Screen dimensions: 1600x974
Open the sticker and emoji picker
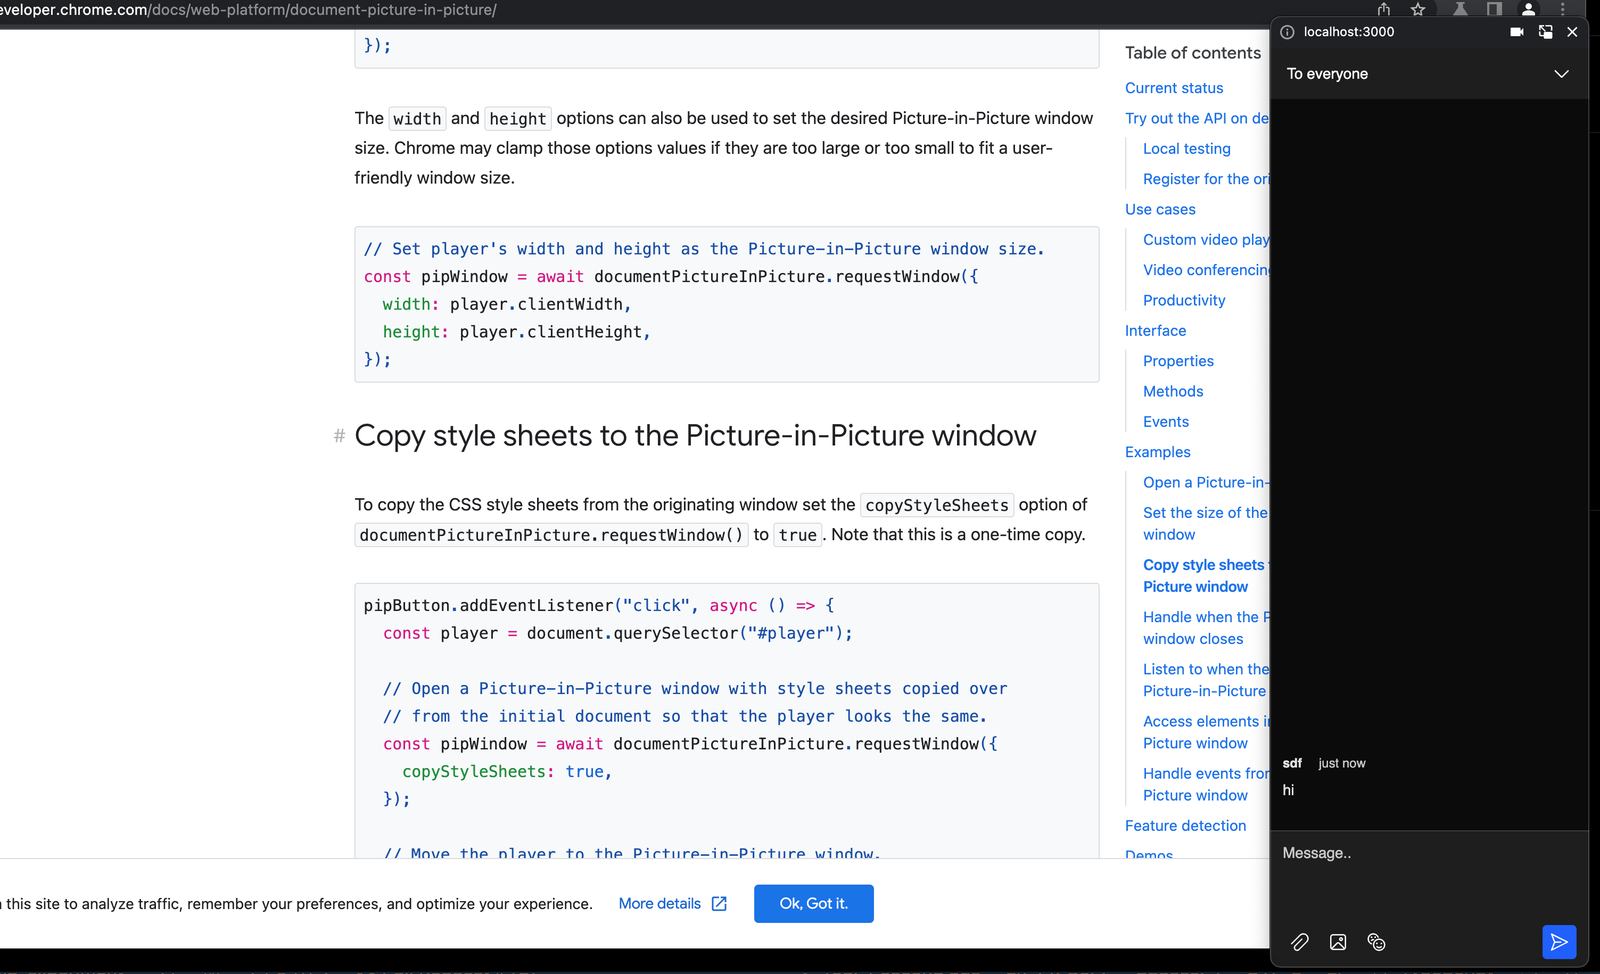pyautogui.click(x=1376, y=941)
